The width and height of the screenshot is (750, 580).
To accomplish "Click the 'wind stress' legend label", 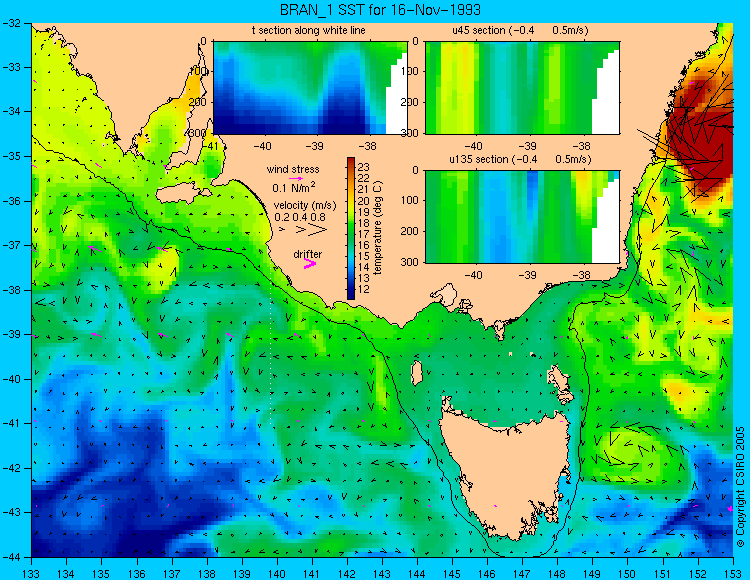I will (293, 169).
